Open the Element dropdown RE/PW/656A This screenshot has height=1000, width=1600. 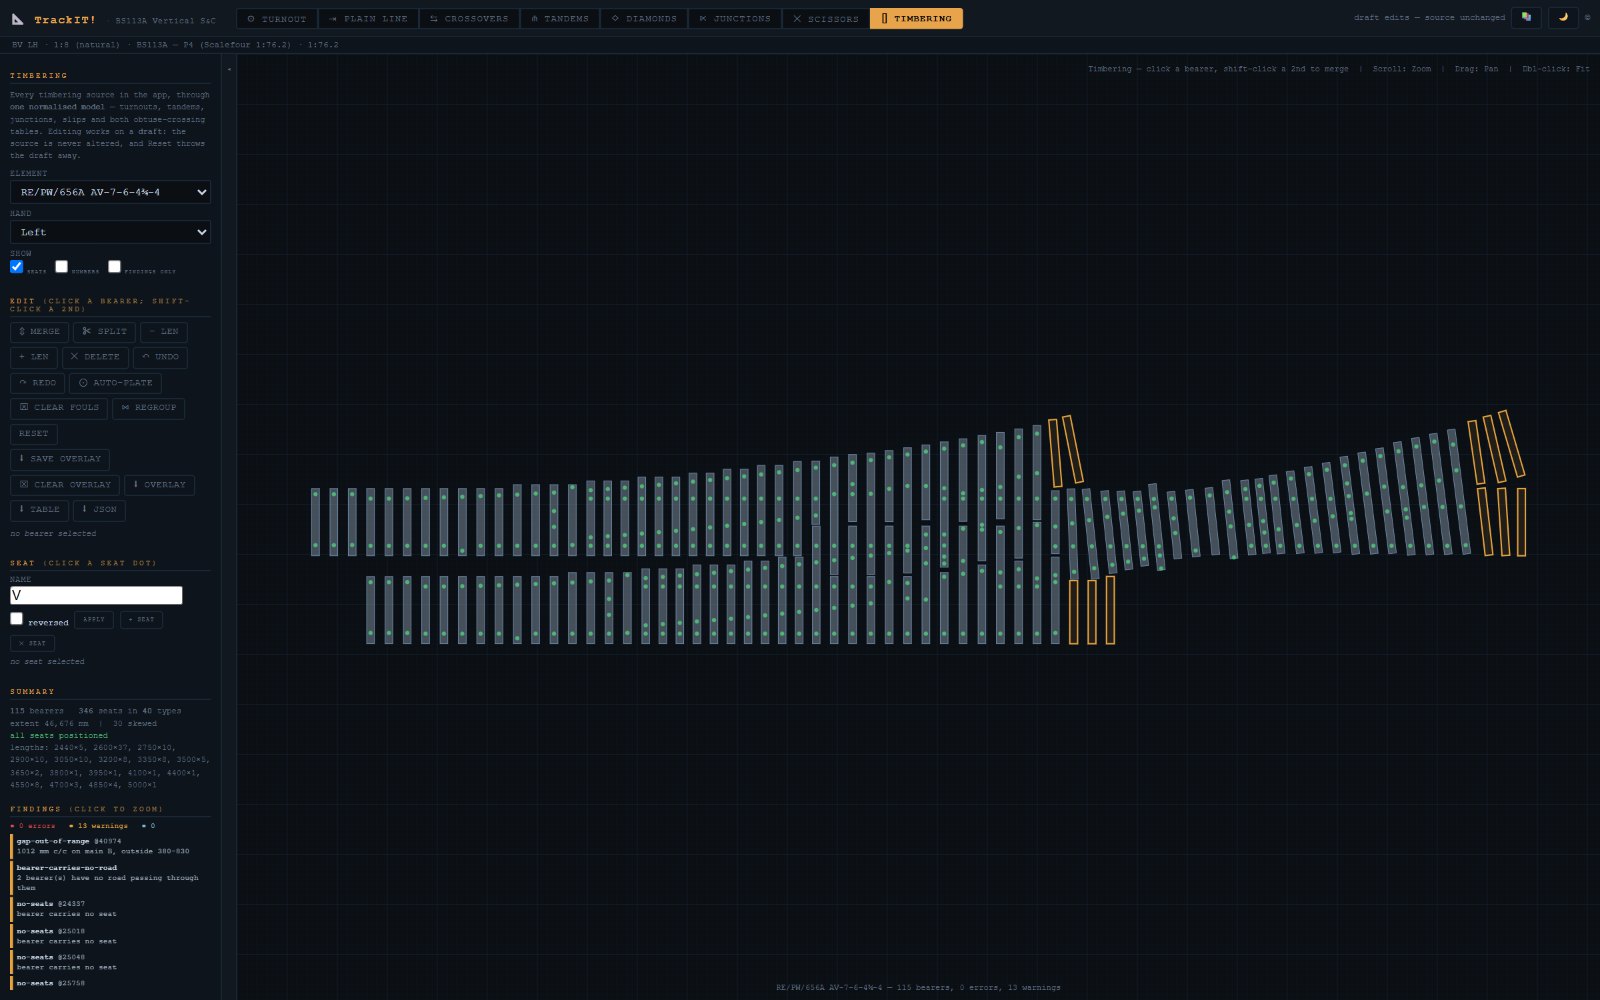[110, 192]
